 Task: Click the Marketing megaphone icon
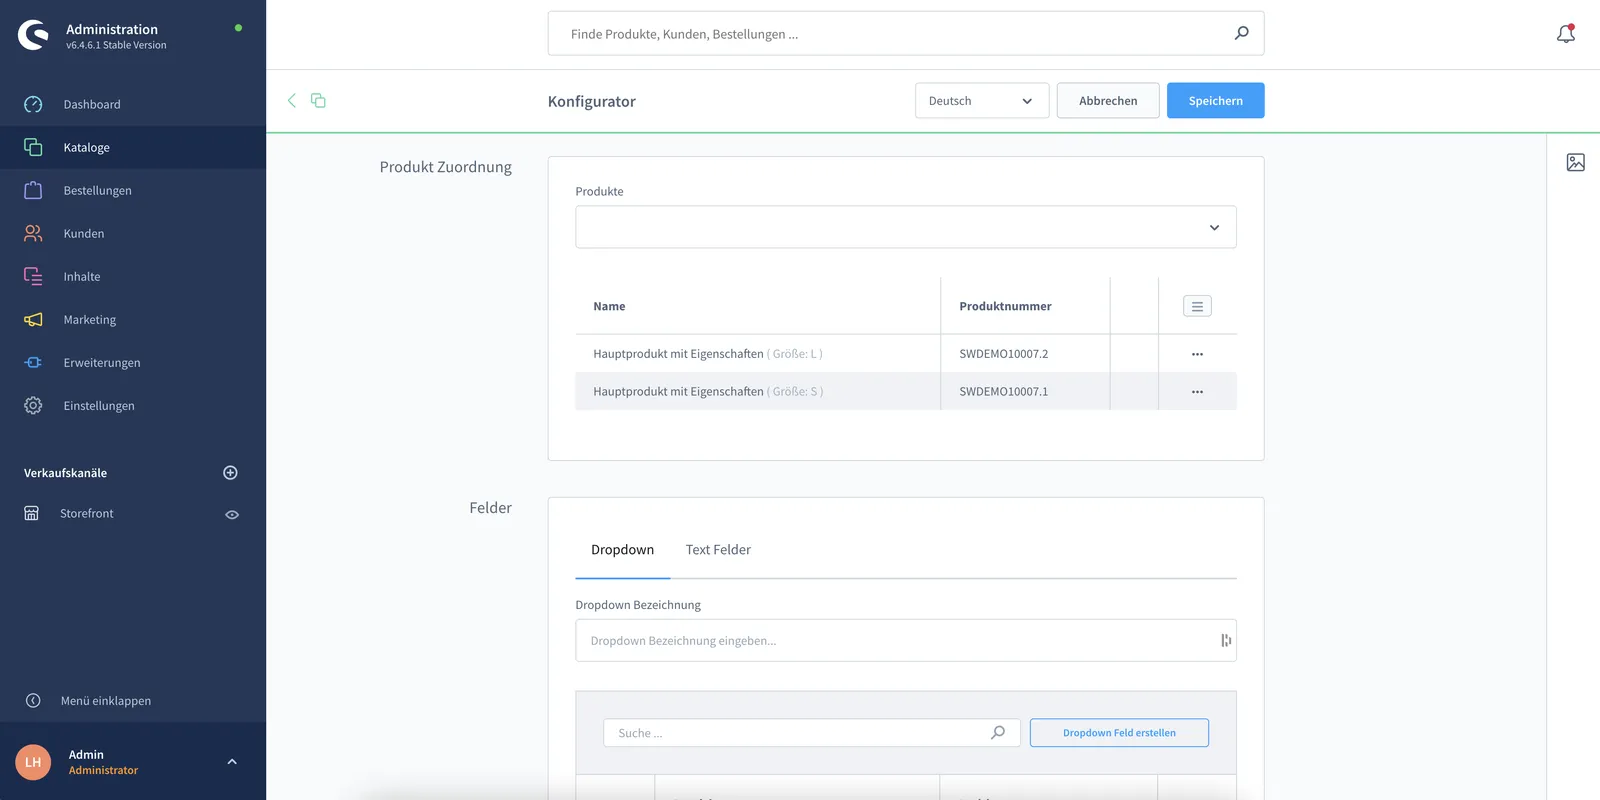tap(33, 319)
